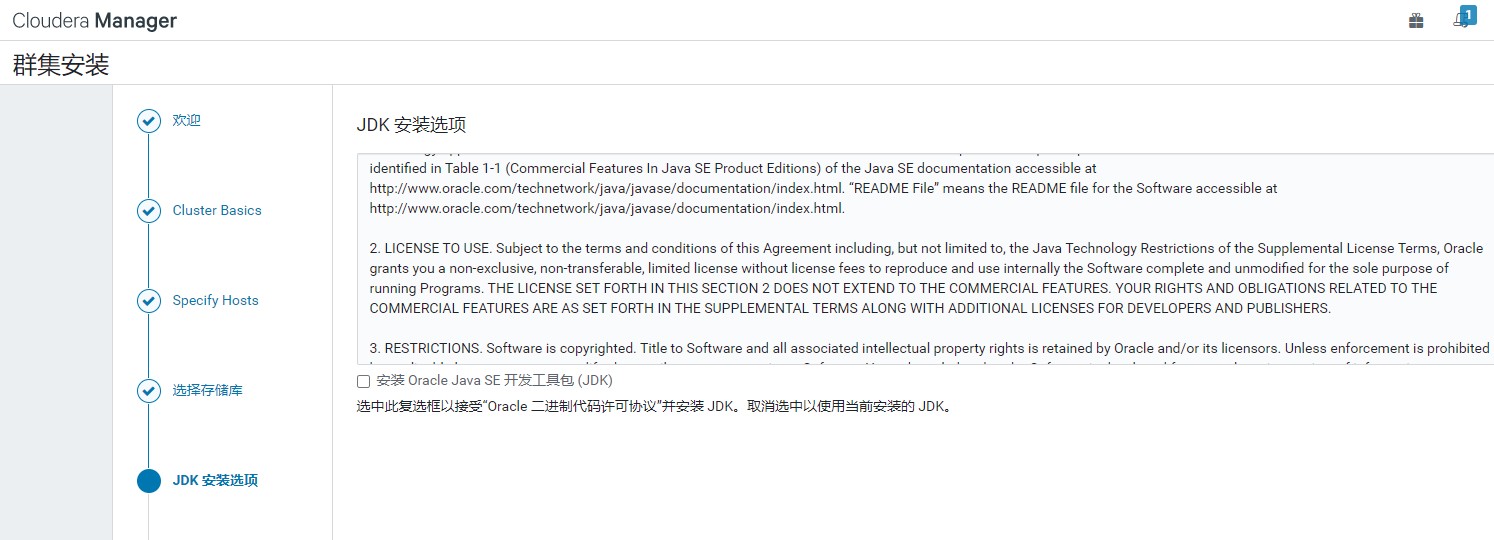Select the 选择存储库 checkmark circle

148,391
